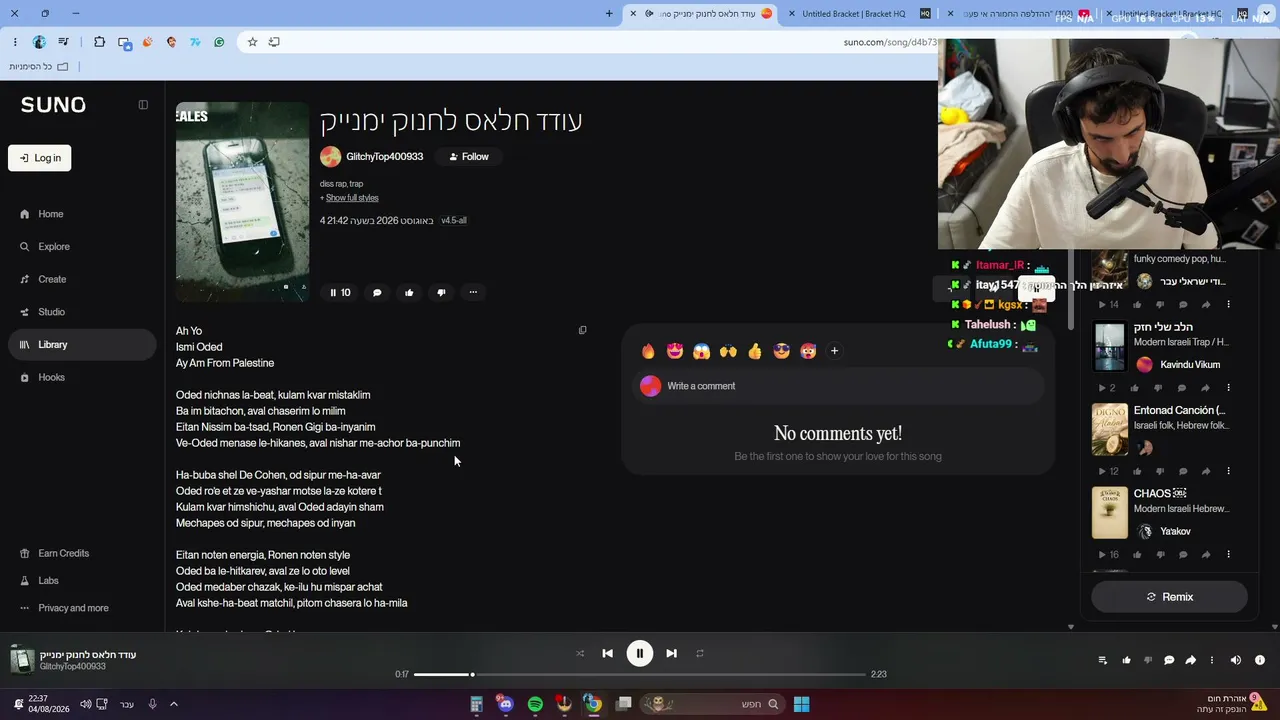Open Spotify from the taskbar
This screenshot has height=720, width=1280.
click(535, 704)
